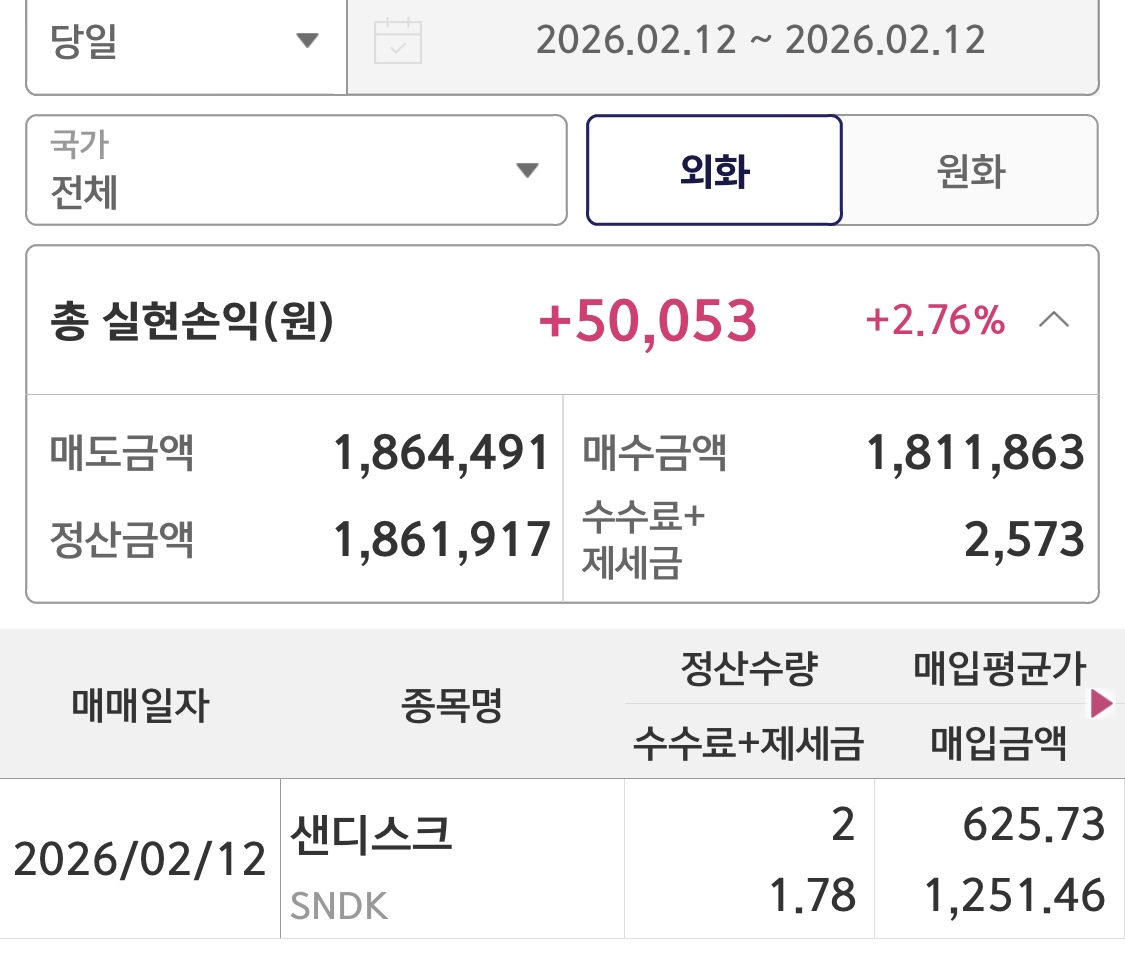The width and height of the screenshot is (1125, 956).
Task: Tap the 2026.02.12 ~ 2026.02.12 date range field
Action: coord(760,40)
